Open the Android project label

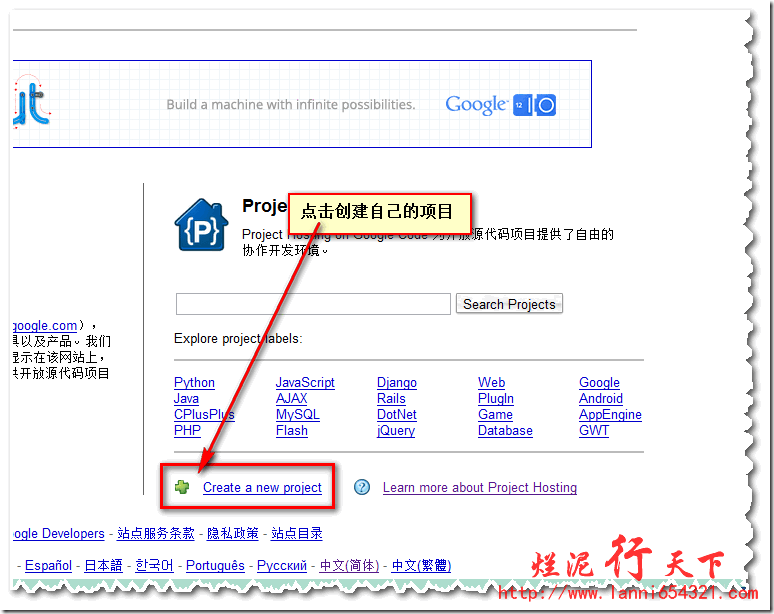[x=600, y=399]
